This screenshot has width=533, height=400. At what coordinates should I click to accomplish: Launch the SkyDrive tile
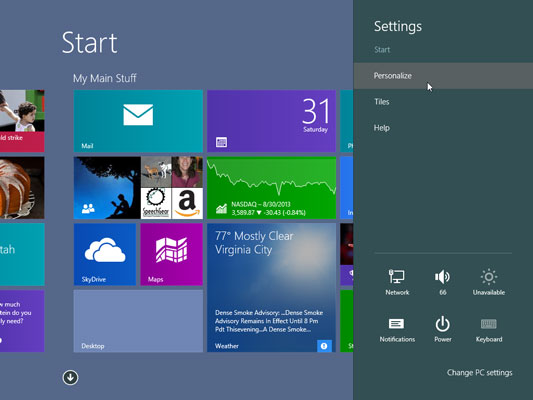[x=105, y=254]
